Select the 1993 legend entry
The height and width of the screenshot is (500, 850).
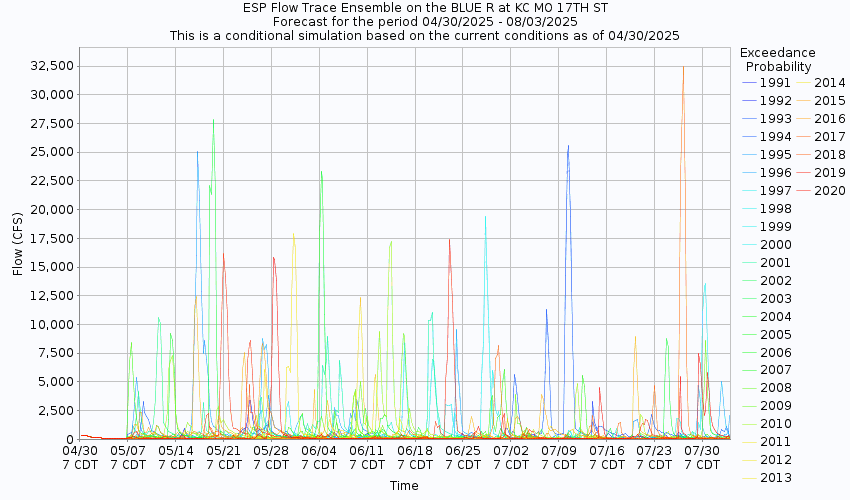tap(767, 119)
